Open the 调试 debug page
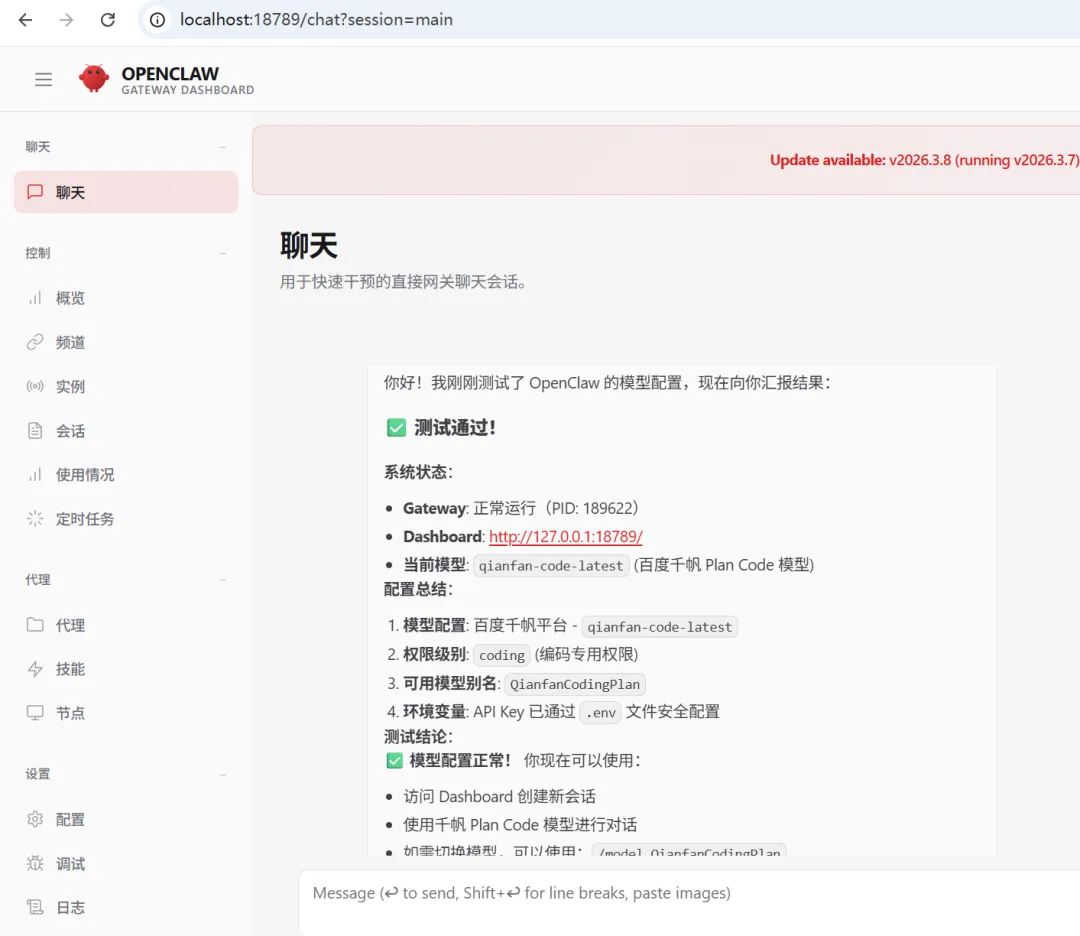Image resolution: width=1080 pixels, height=936 pixels. tap(126, 863)
